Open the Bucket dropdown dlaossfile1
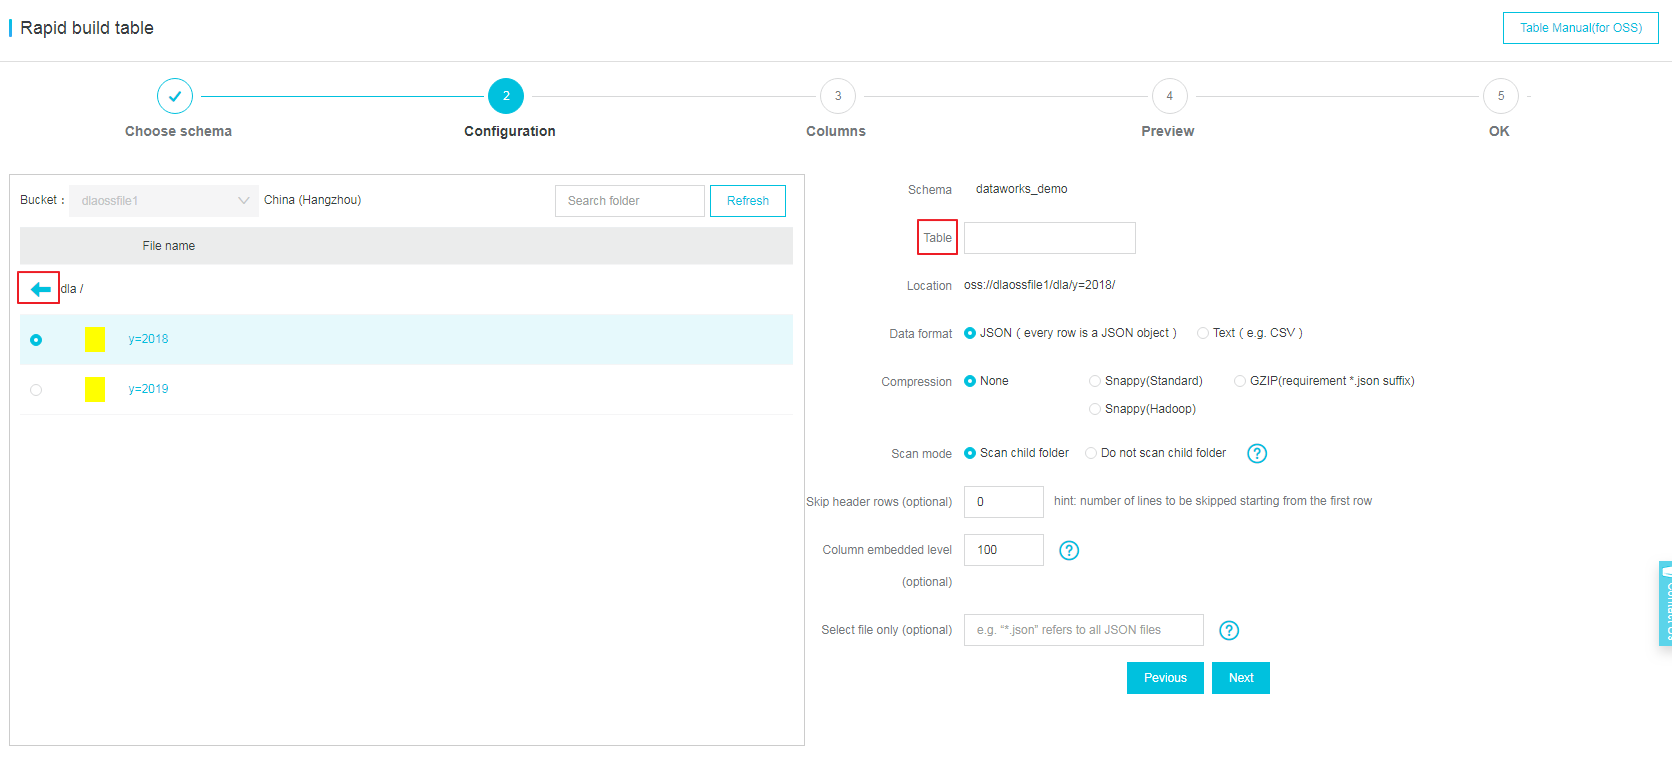Screen dimensions: 1672x781 164,201
